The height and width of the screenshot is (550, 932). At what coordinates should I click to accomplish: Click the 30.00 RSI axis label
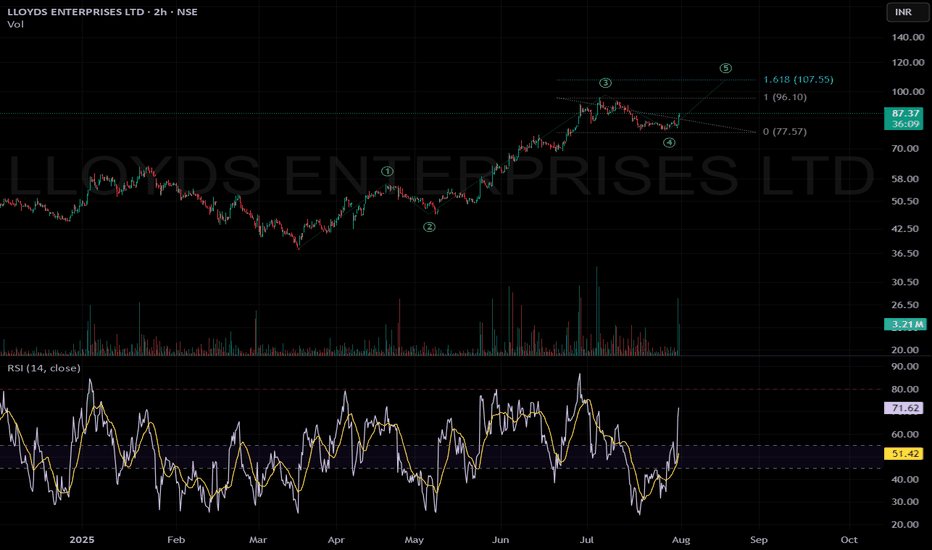coord(905,502)
